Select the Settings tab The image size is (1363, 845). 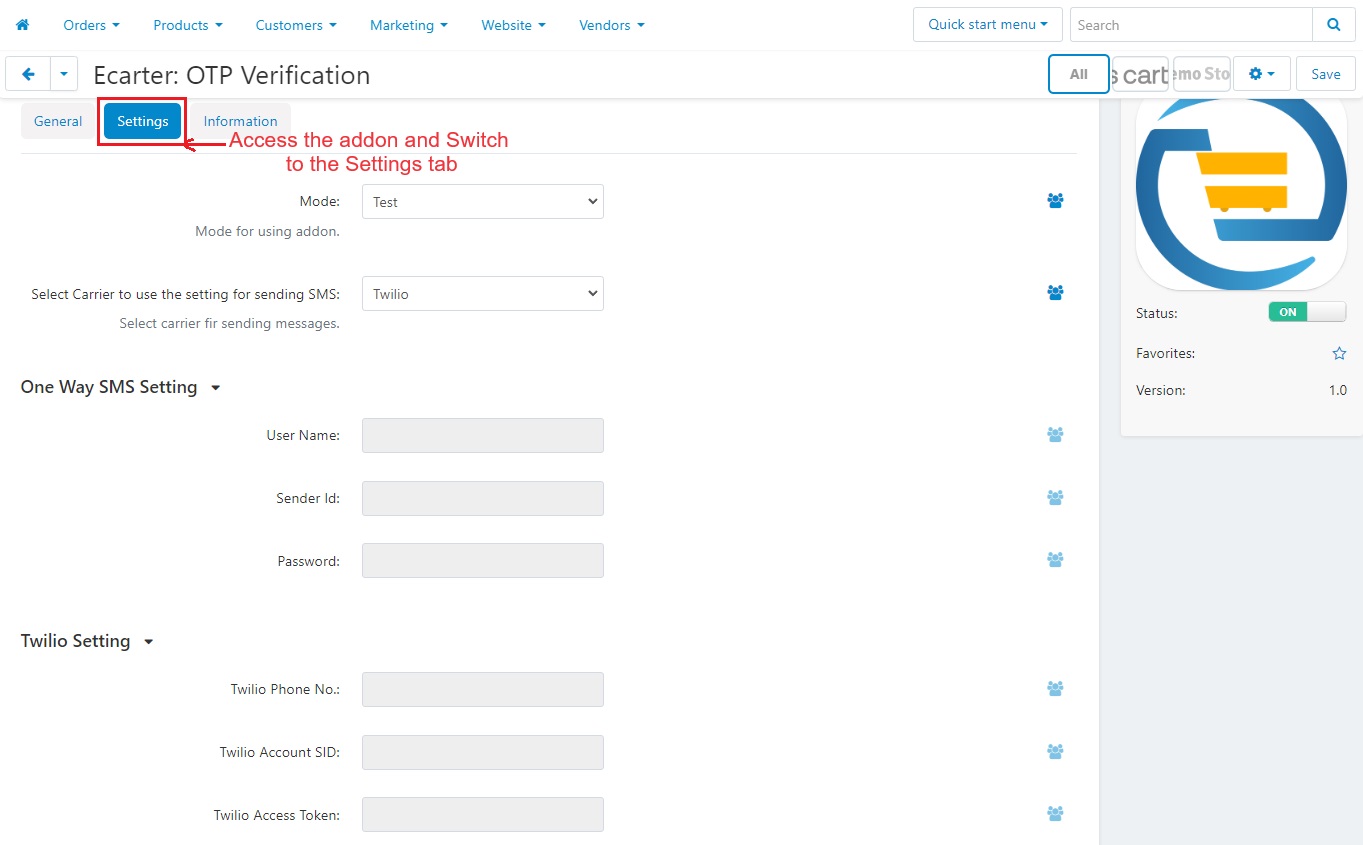tap(143, 121)
